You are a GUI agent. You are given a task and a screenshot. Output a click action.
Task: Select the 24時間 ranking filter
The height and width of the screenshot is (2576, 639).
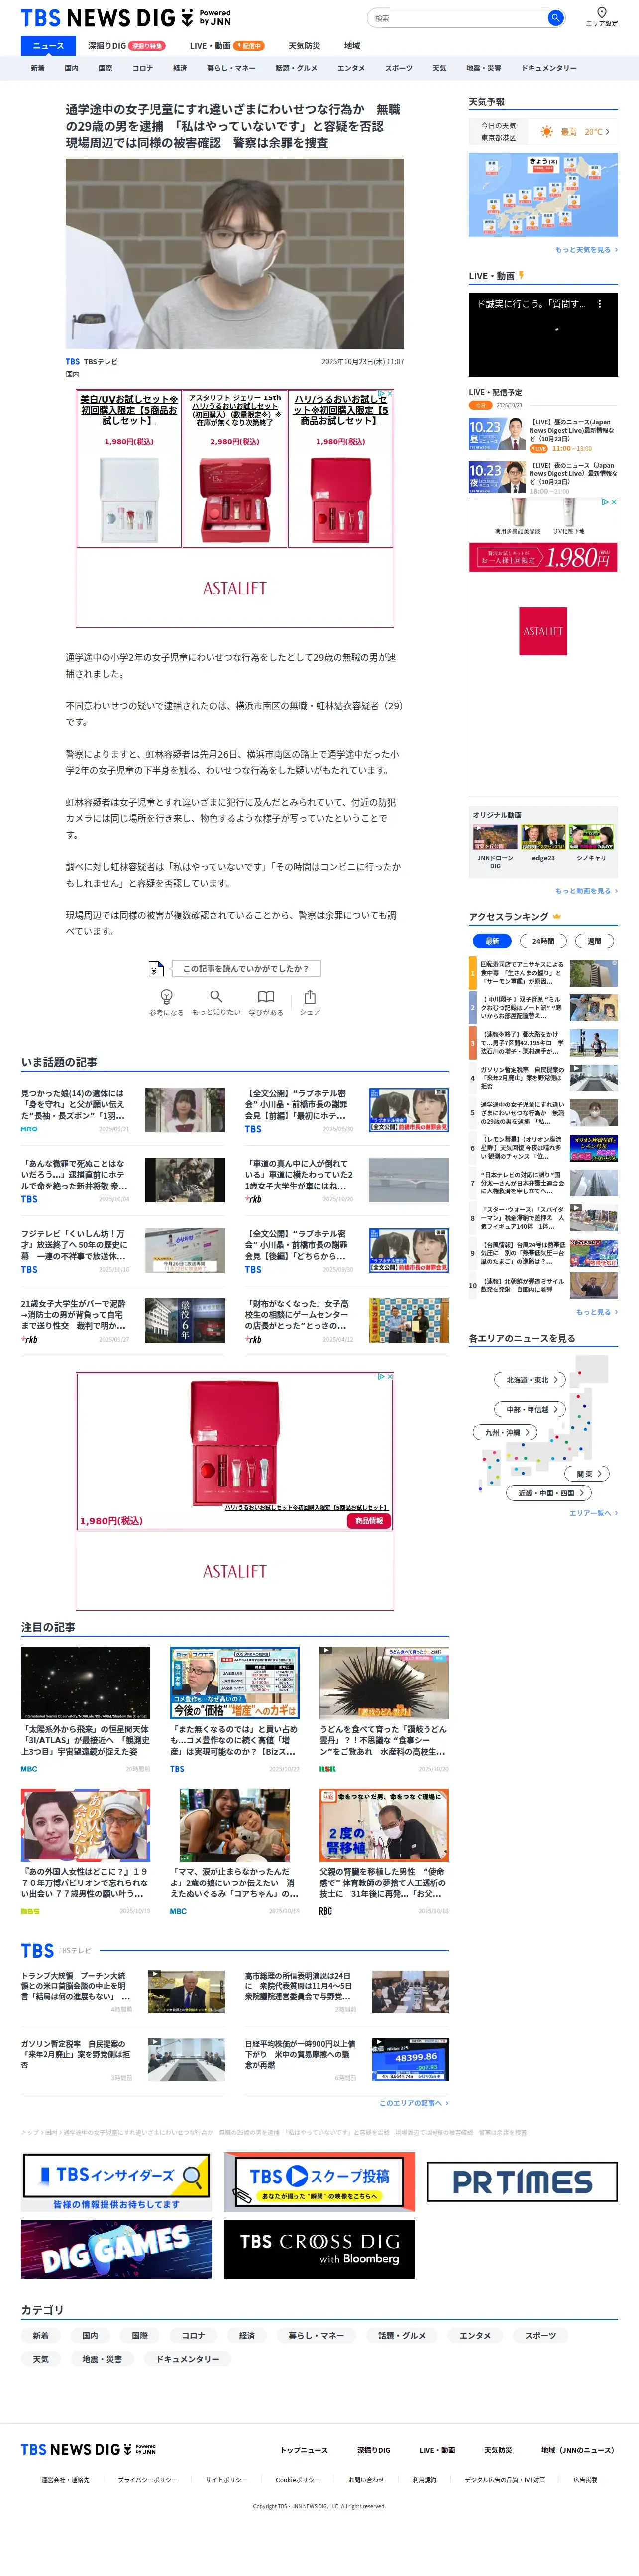pos(543,941)
